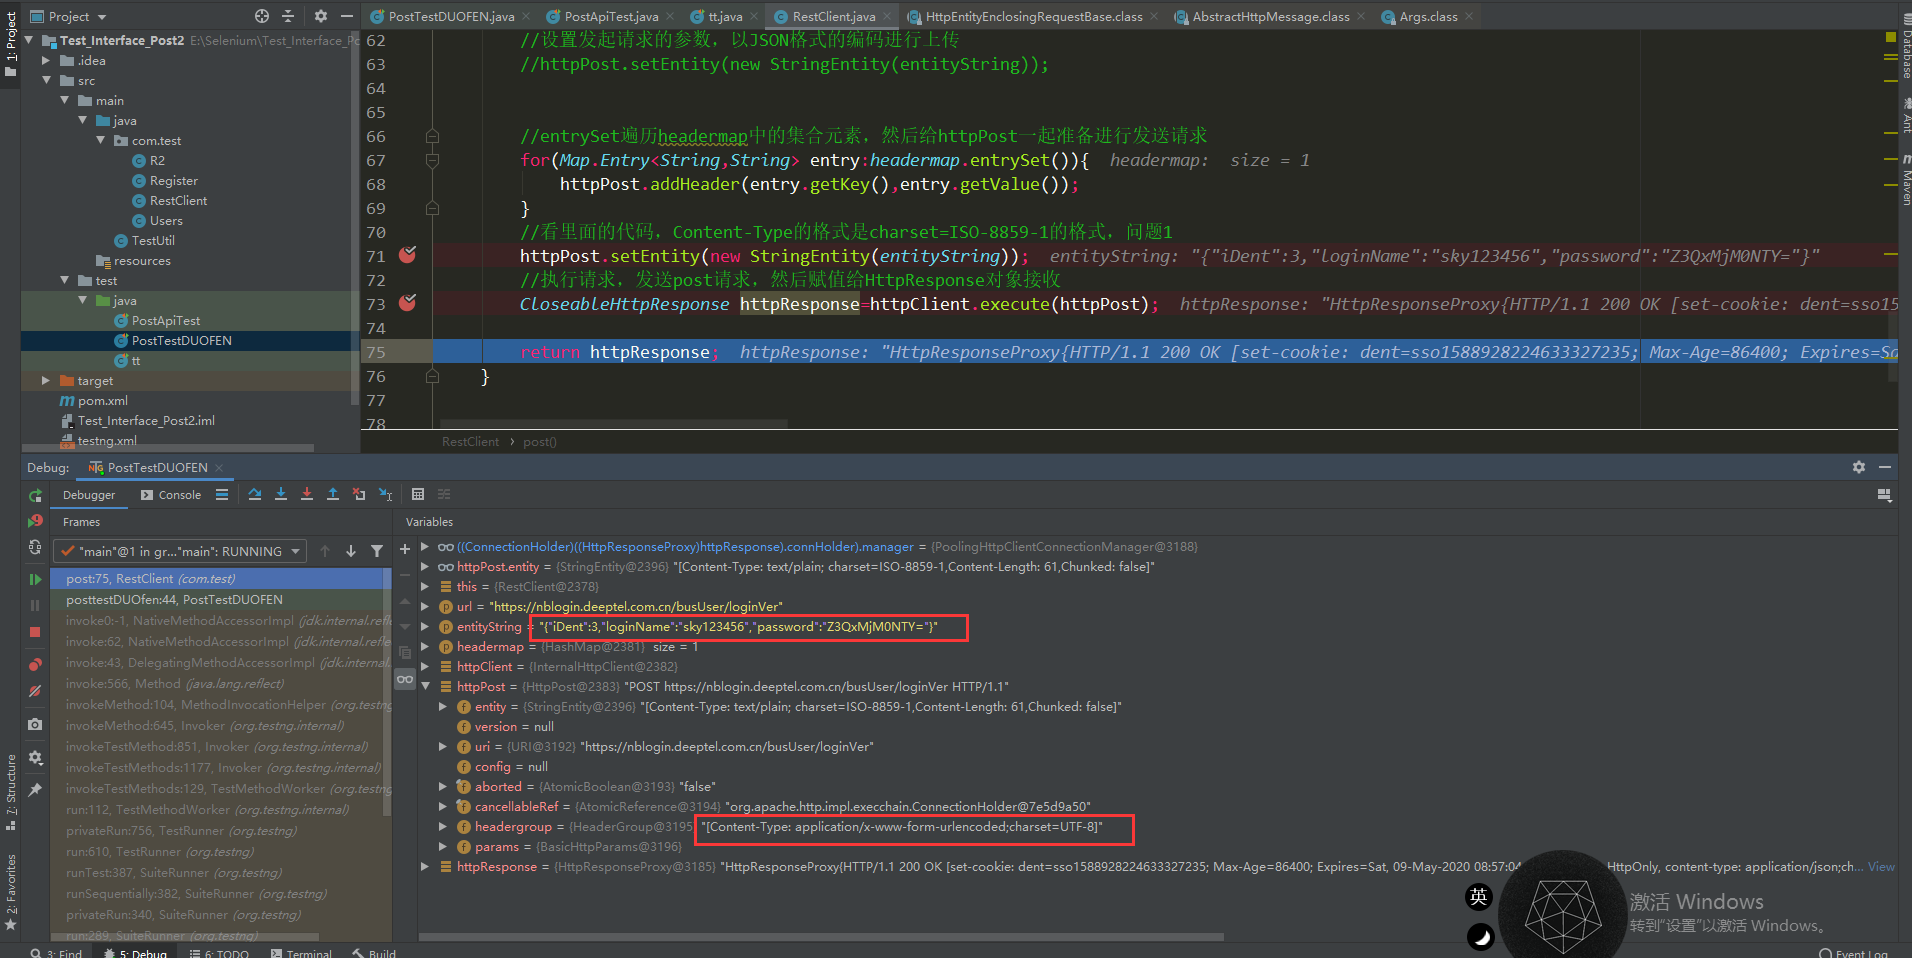Image resolution: width=1912 pixels, height=958 pixels.
Task: Click the post() breadcrumb
Action: pyautogui.click(x=540, y=442)
